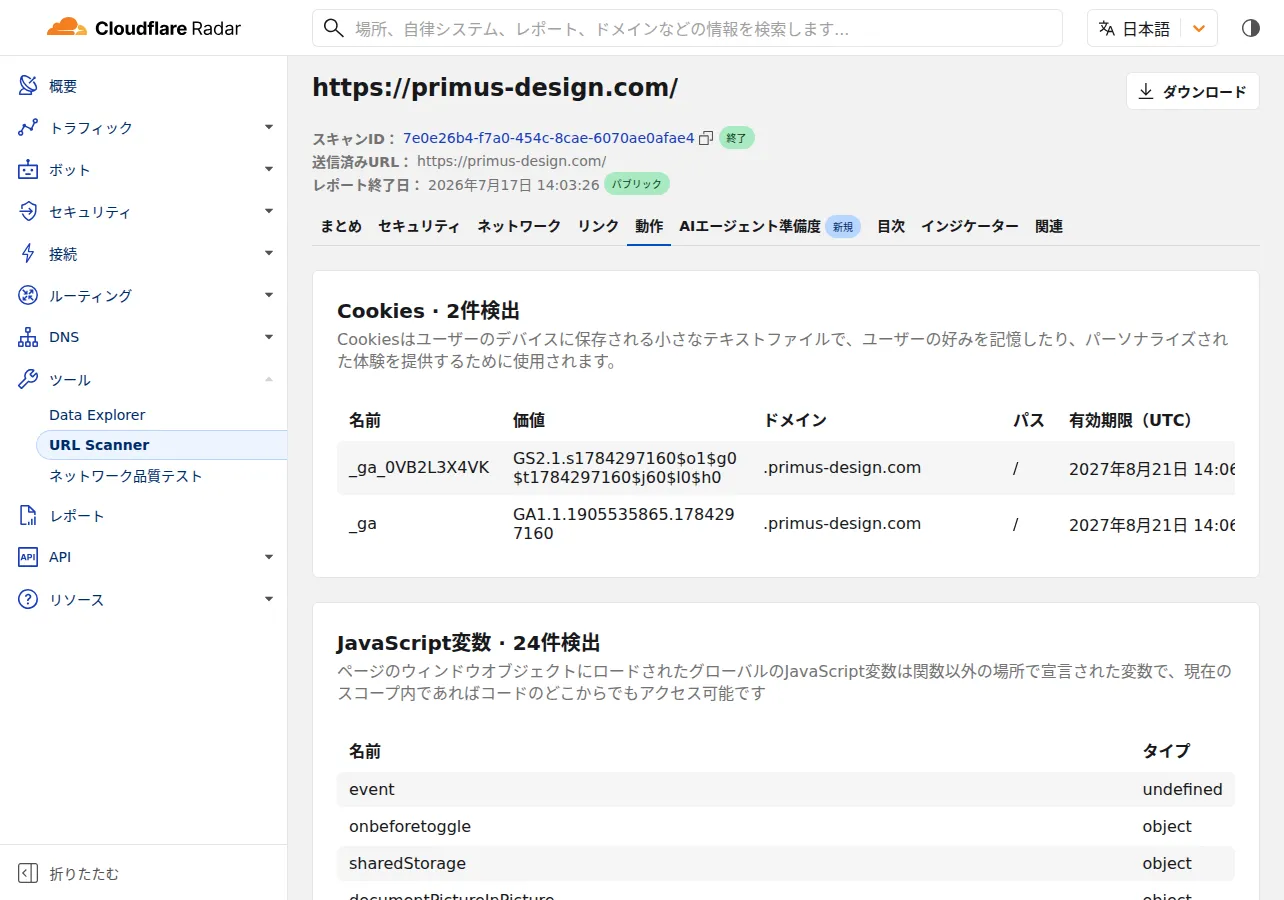
Task: Click the ダウンロード button
Action: [1192, 92]
